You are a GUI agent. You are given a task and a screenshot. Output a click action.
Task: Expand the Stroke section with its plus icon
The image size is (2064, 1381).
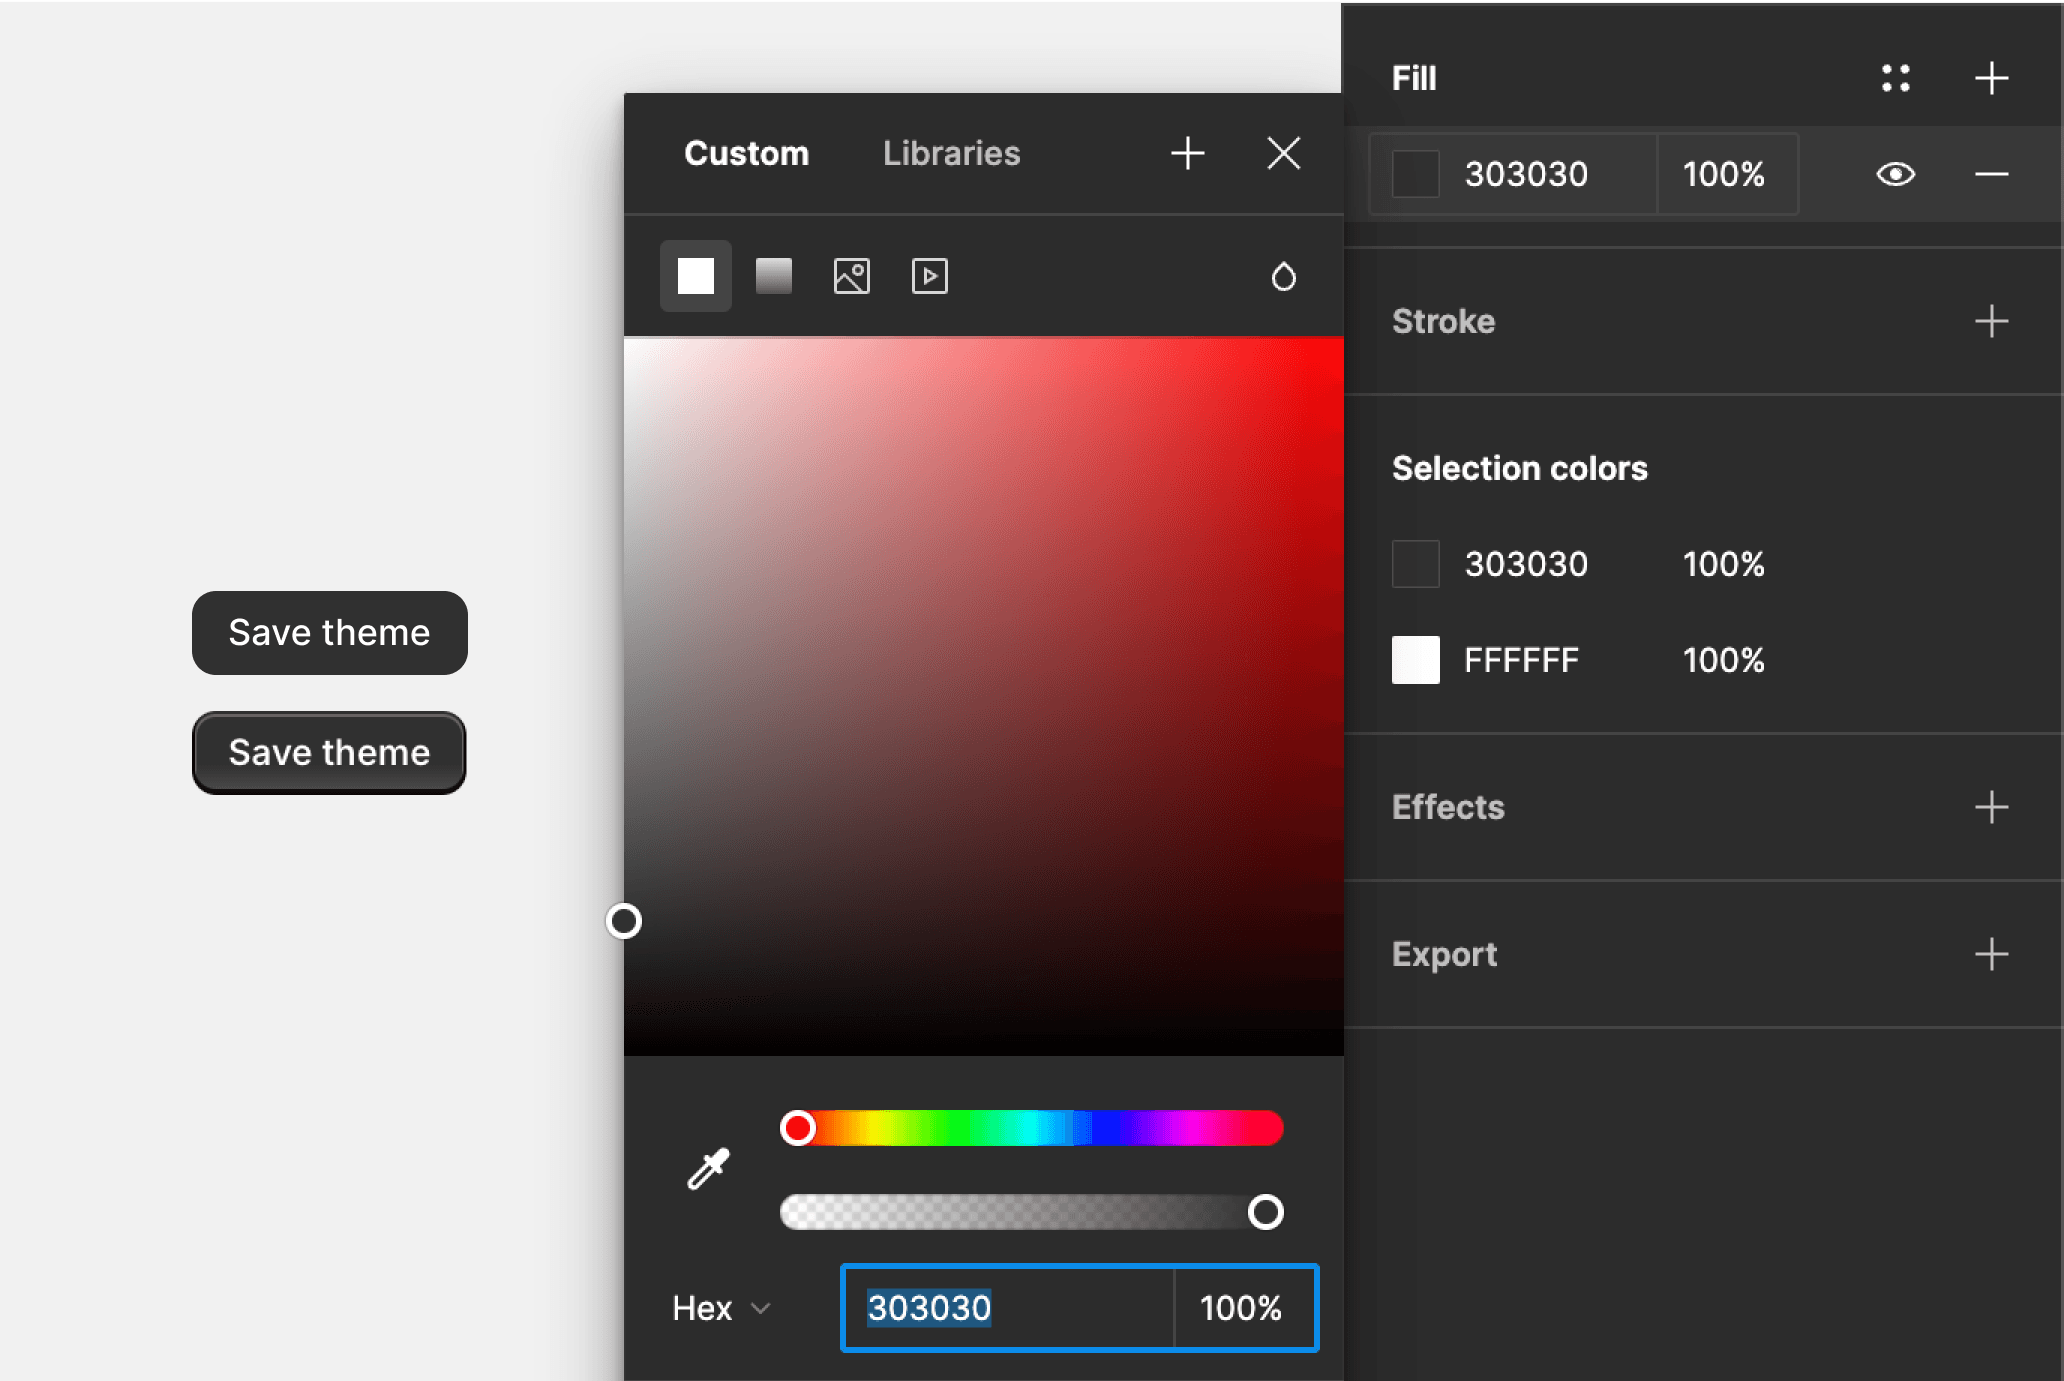point(1991,321)
